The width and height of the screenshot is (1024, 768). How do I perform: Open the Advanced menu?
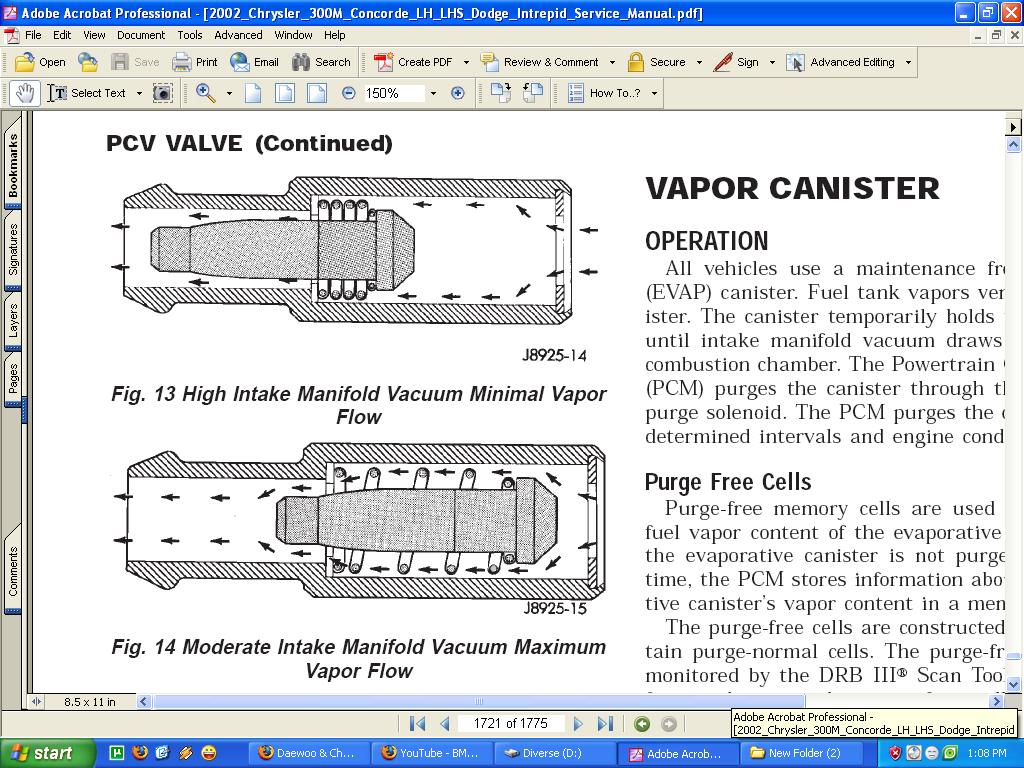coord(238,35)
